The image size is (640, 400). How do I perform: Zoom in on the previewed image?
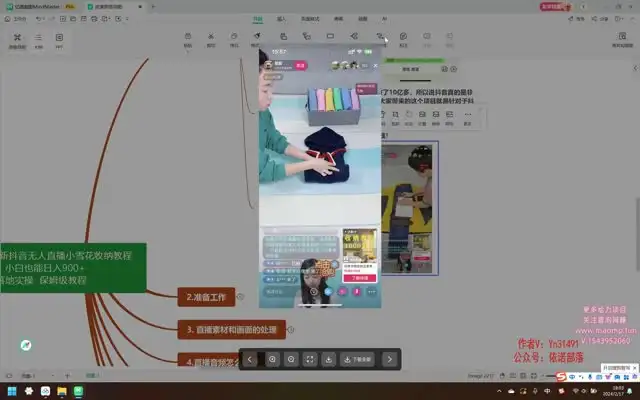tap(272, 359)
